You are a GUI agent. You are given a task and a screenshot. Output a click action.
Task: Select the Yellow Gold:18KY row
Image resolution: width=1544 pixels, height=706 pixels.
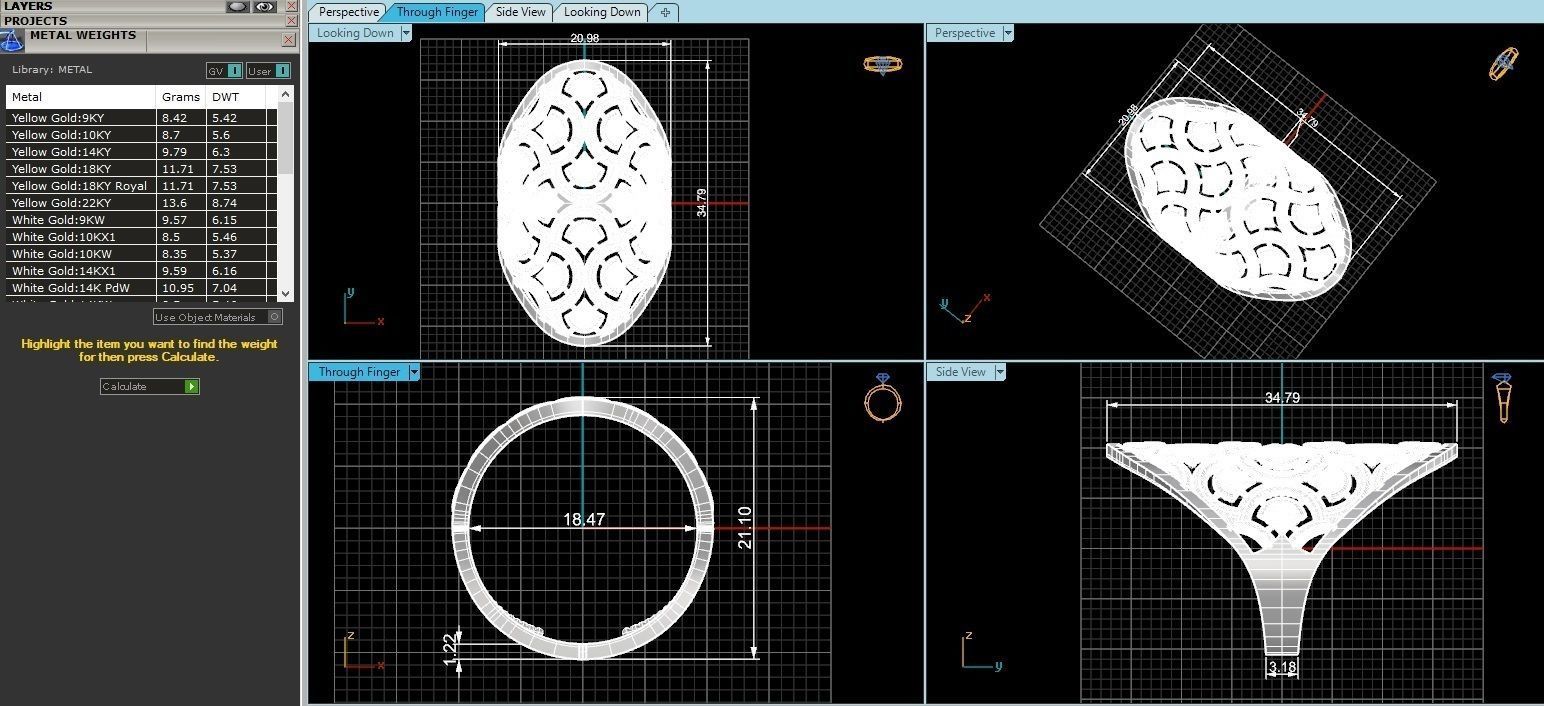coord(141,169)
